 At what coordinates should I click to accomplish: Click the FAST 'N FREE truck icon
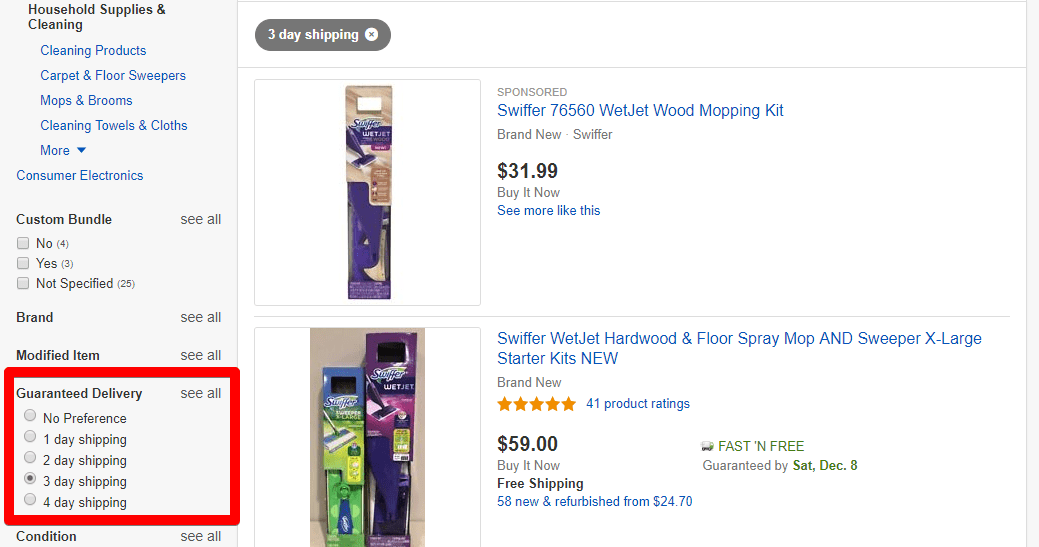708,446
